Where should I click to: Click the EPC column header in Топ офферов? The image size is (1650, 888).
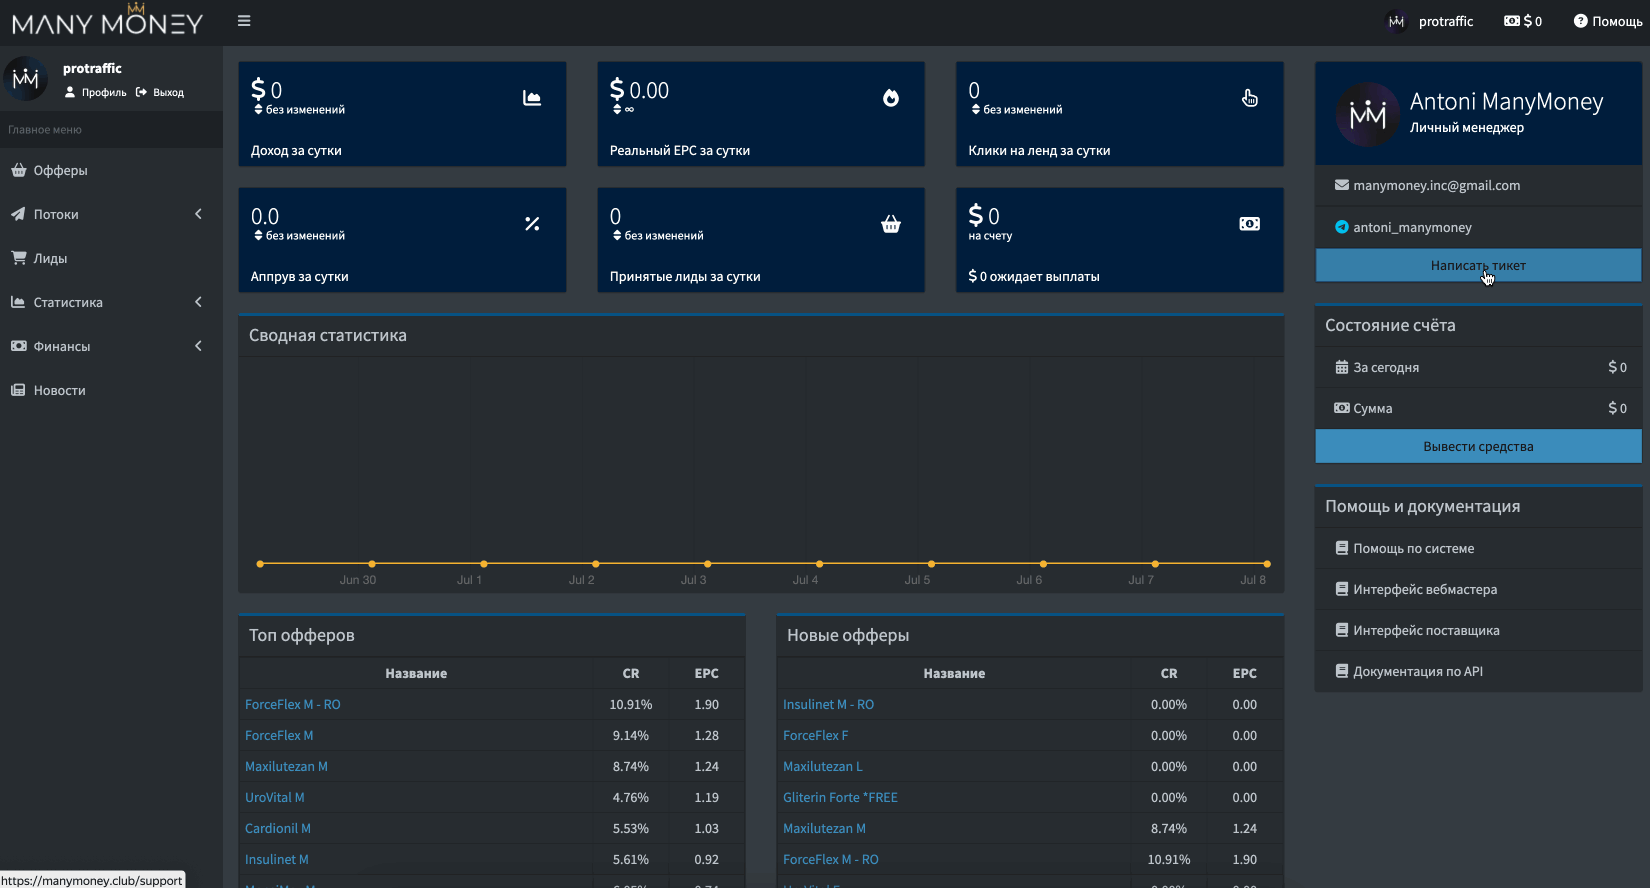(x=707, y=673)
